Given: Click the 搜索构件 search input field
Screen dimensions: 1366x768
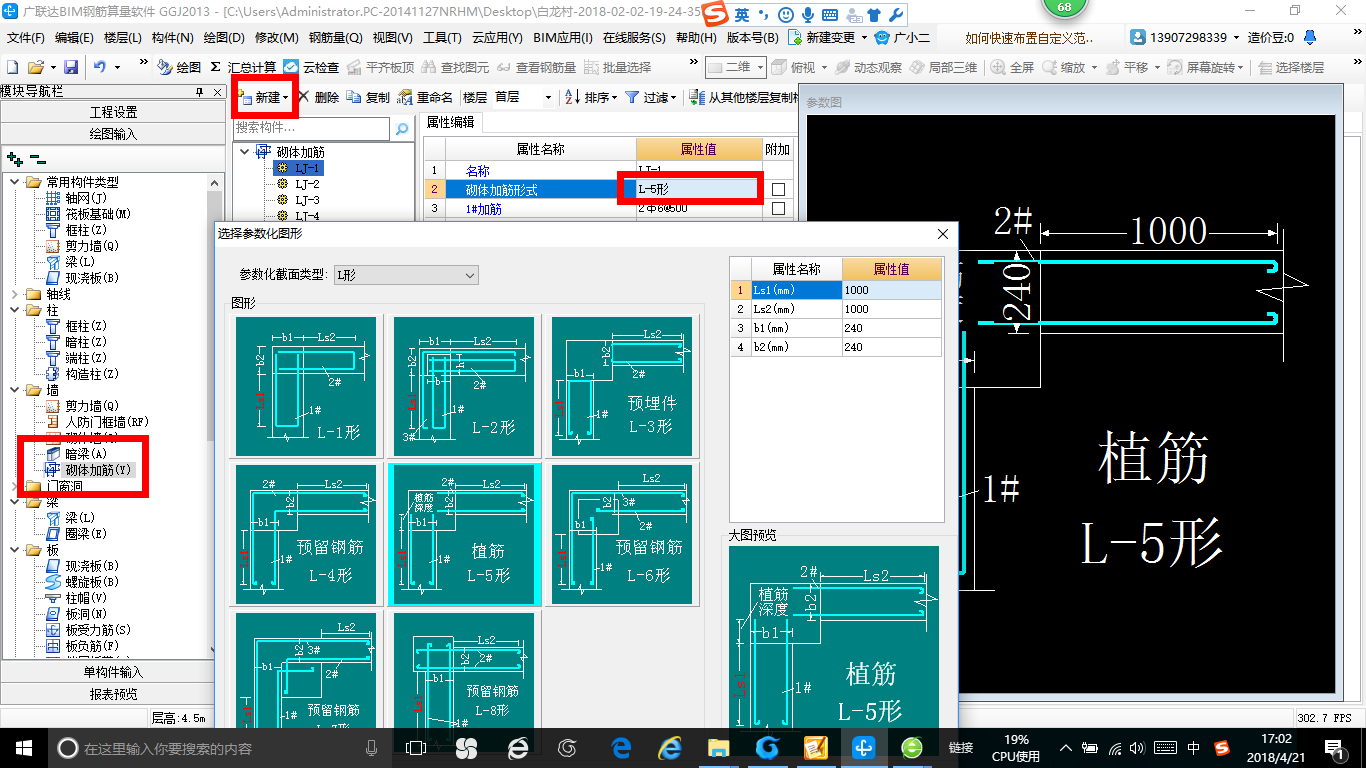Looking at the screenshot, I should (311, 129).
